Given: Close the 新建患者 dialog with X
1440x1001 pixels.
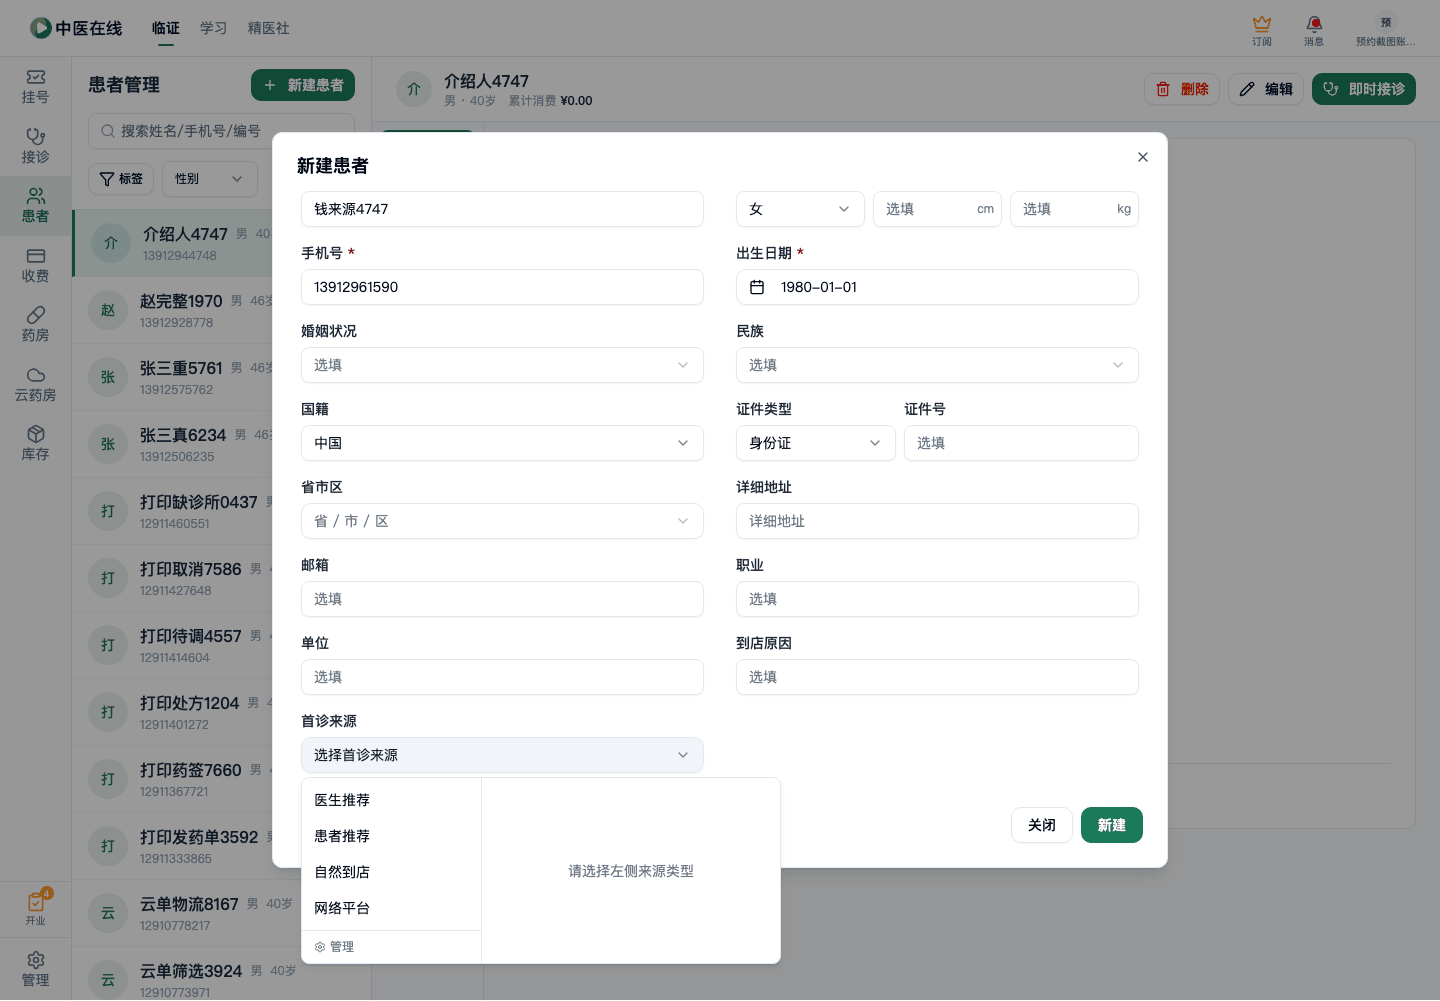Looking at the screenshot, I should (1143, 157).
